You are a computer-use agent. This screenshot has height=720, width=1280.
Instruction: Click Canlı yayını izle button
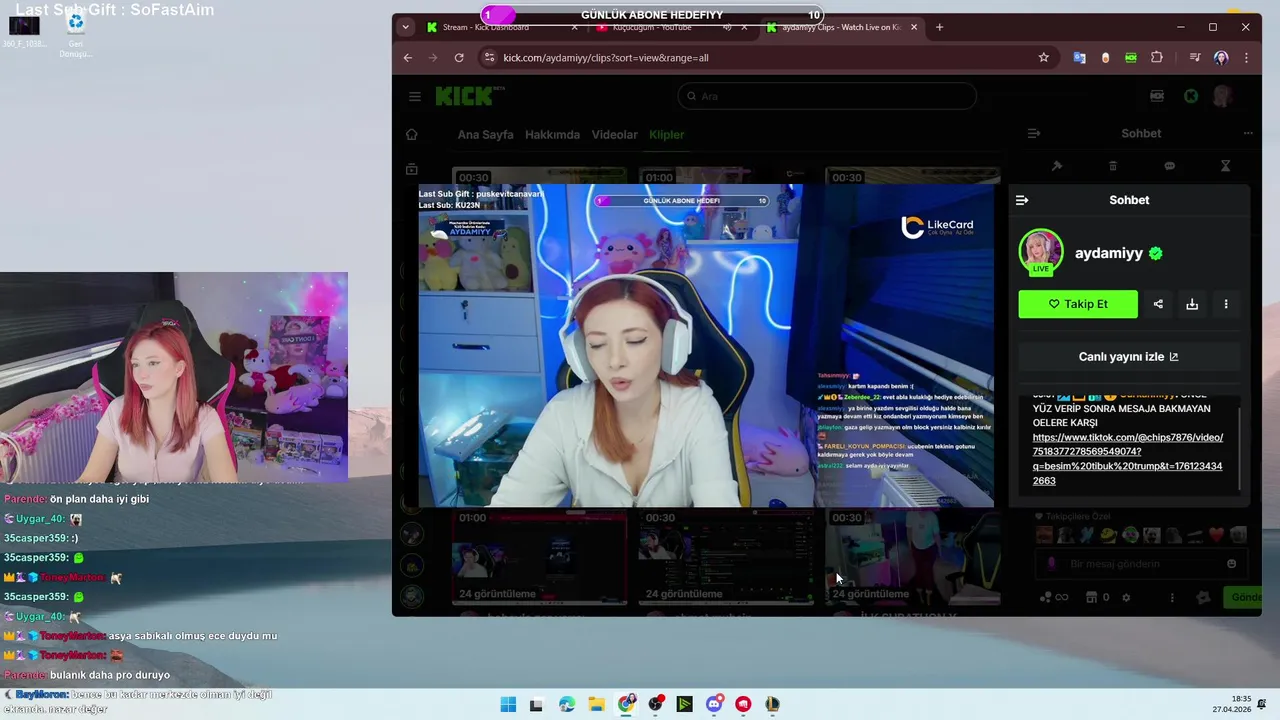point(1129,357)
